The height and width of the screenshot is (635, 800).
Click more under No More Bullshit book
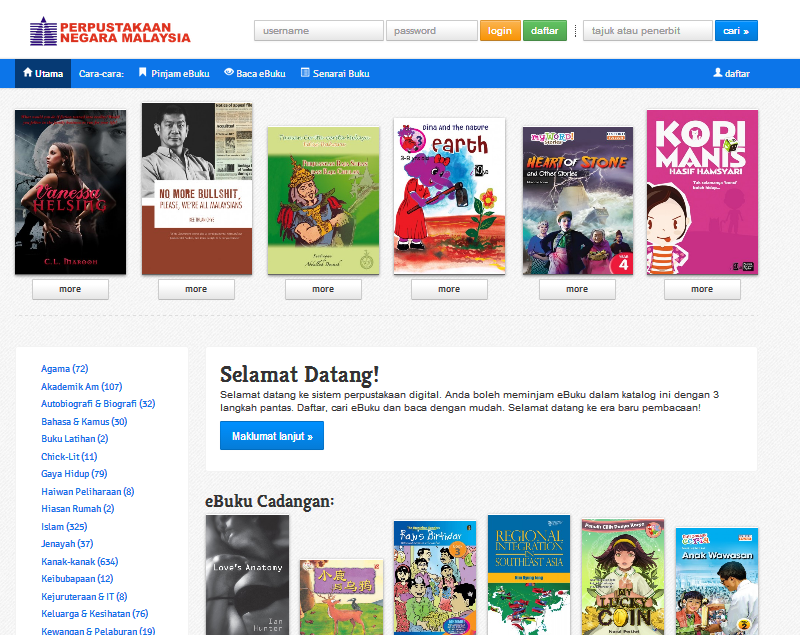point(196,289)
